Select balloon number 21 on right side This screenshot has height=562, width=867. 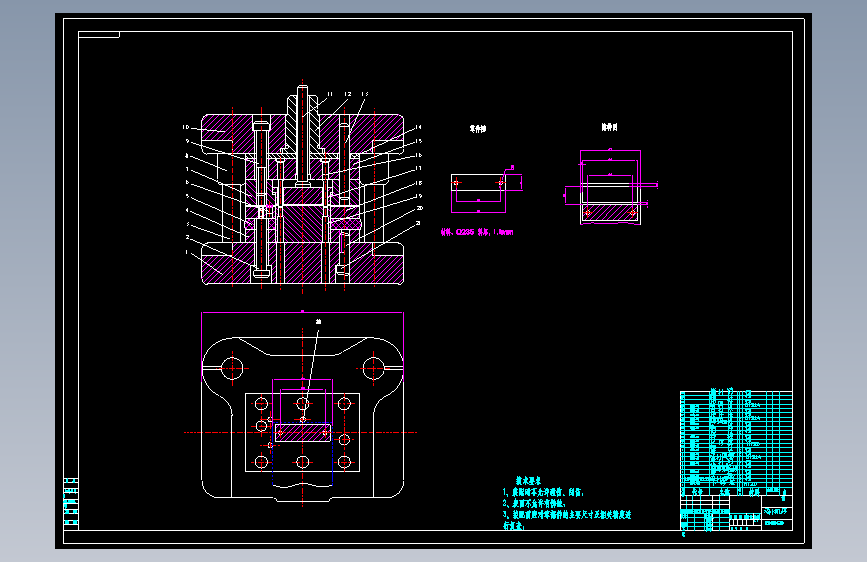tap(419, 223)
